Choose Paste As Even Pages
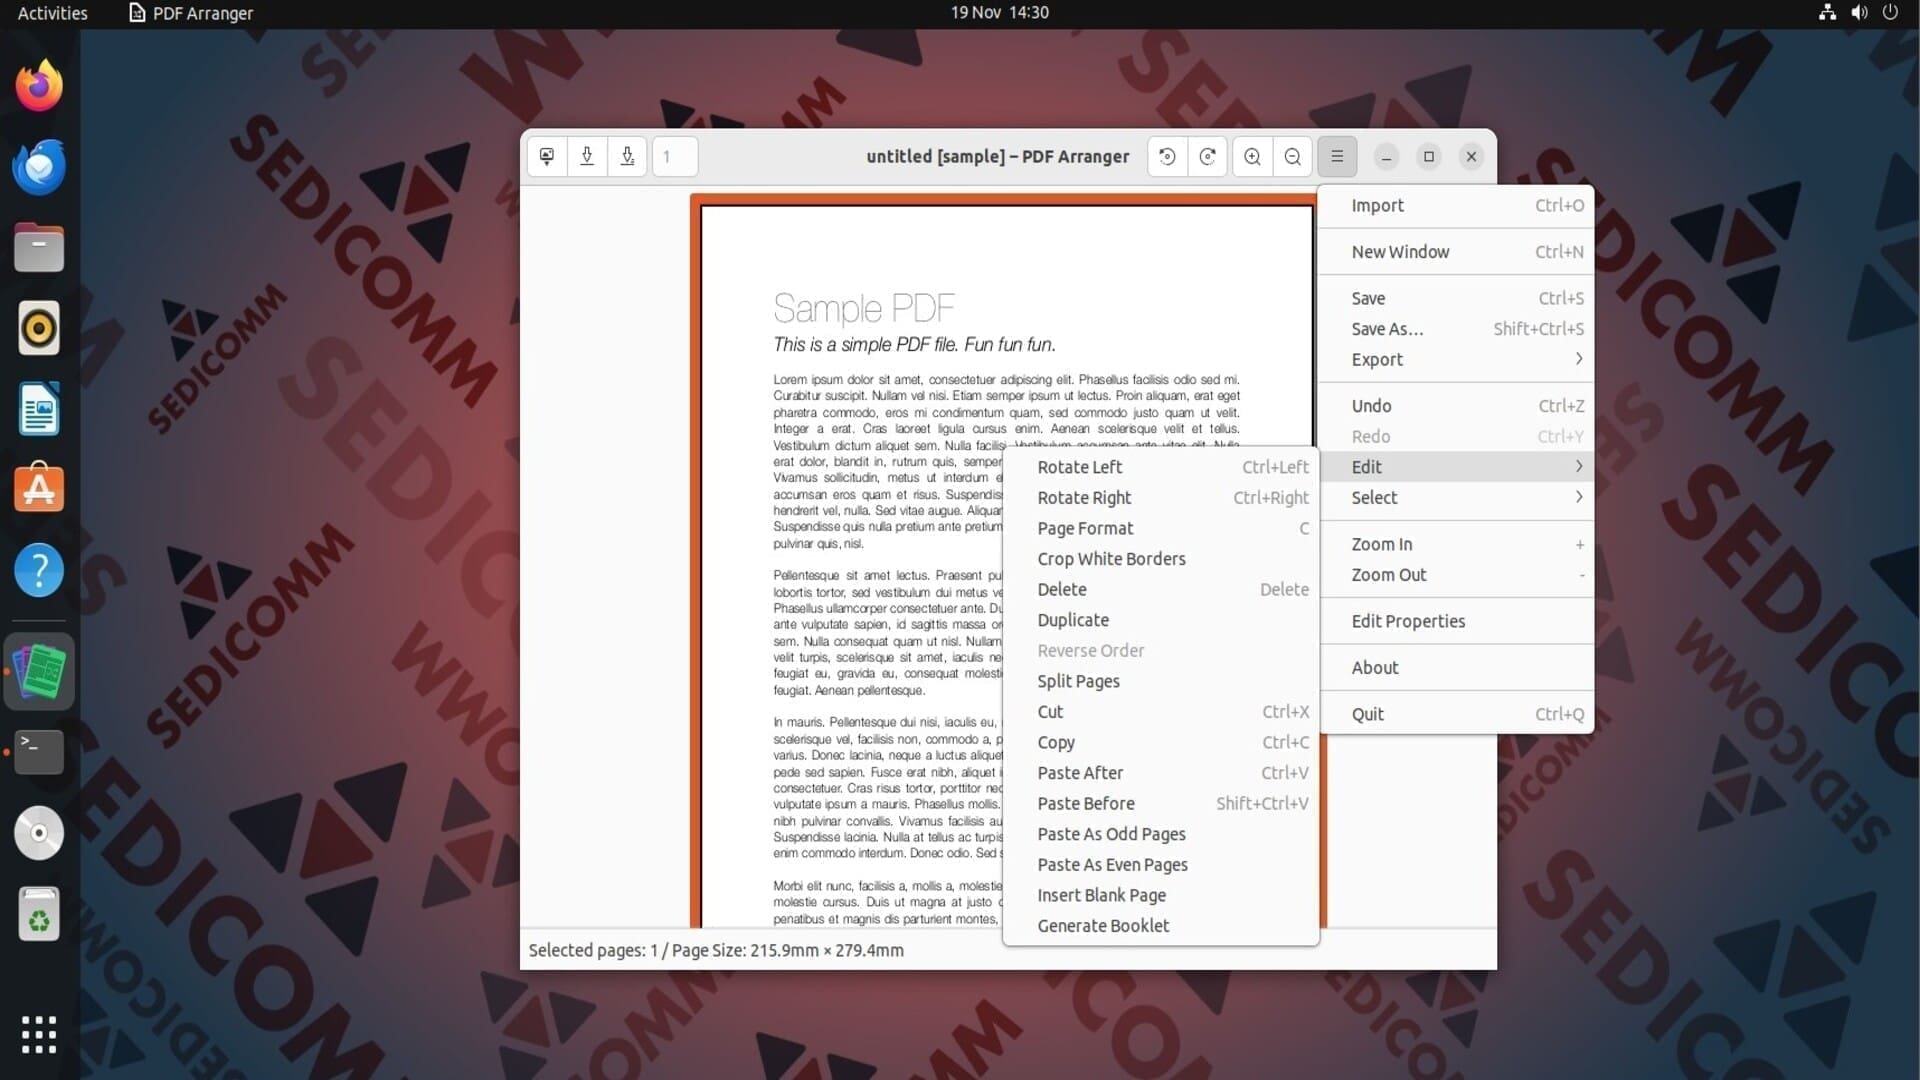Viewport: 1920px width, 1080px height. (1161, 865)
